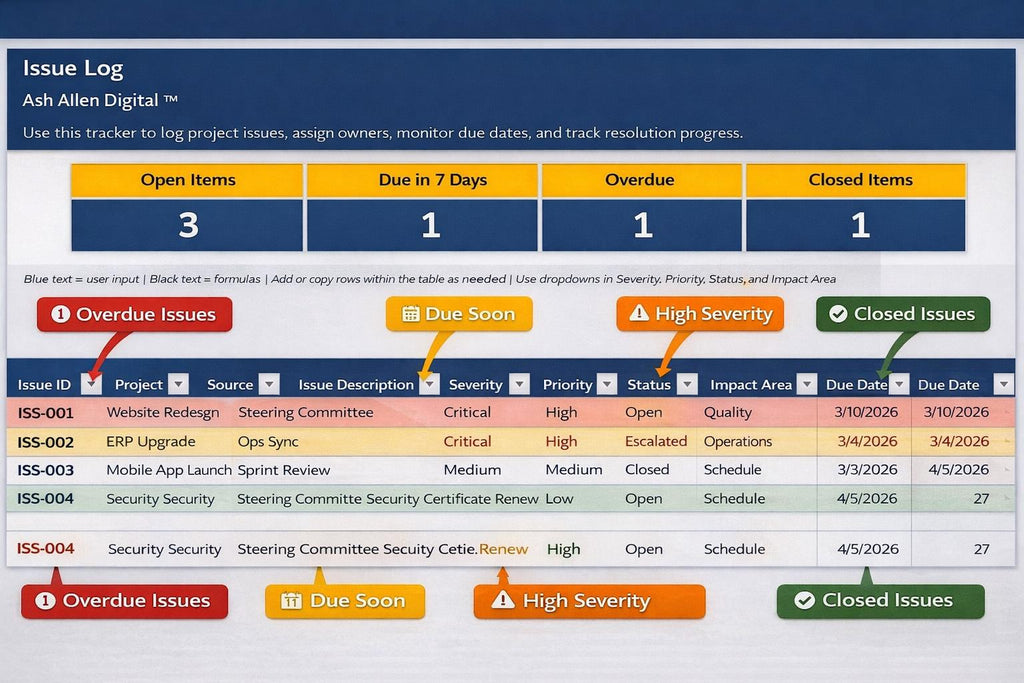Click the Ash Allen Digital subtitle
1024x683 pixels.
point(100,101)
